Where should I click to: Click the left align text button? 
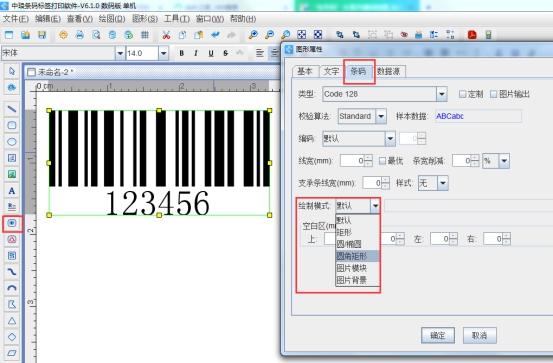pyautogui.click(x=260, y=53)
